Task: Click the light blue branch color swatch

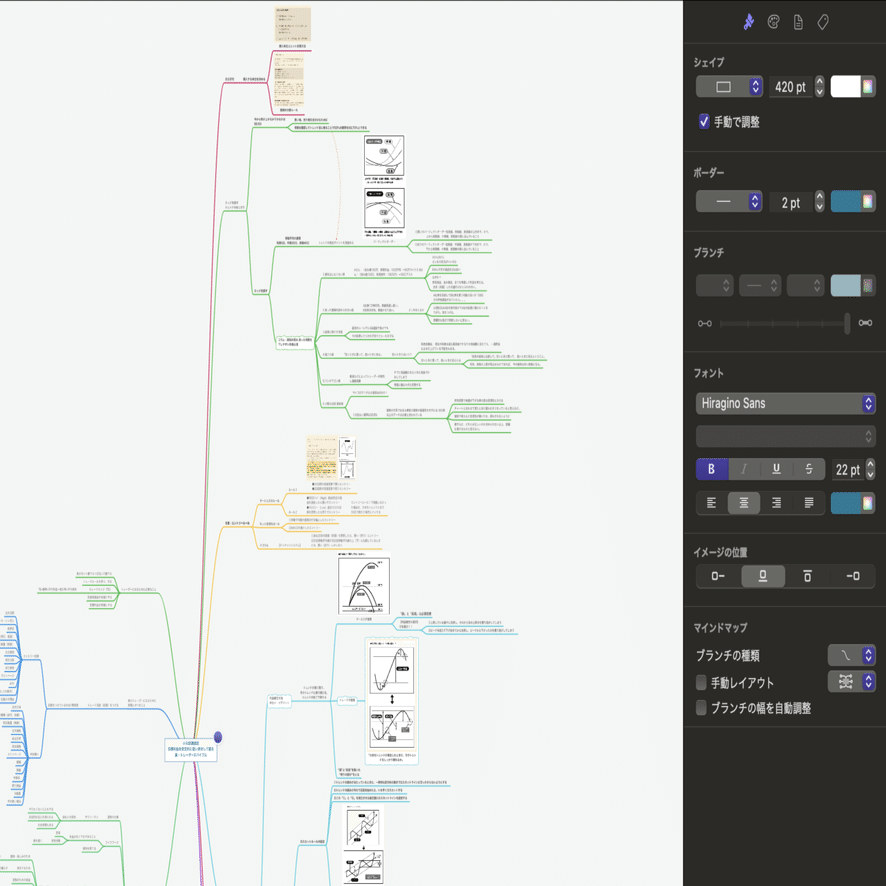Action: 845,285
